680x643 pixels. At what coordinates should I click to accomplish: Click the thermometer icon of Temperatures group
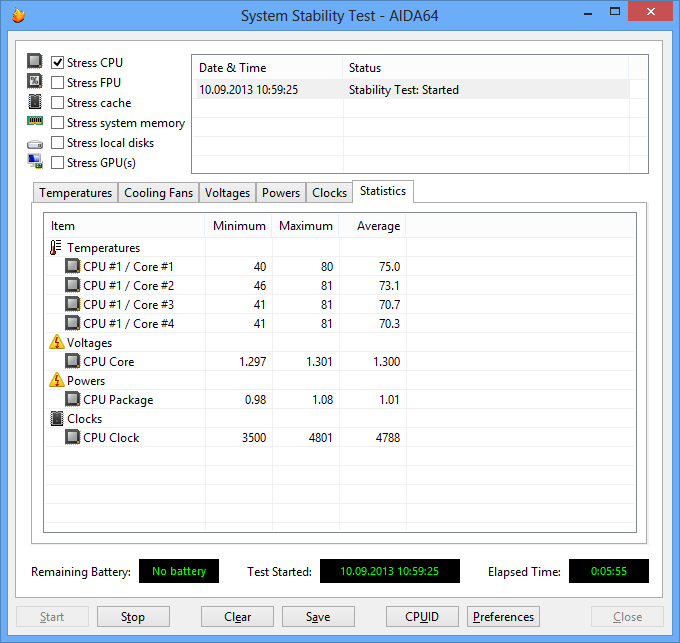coord(56,248)
